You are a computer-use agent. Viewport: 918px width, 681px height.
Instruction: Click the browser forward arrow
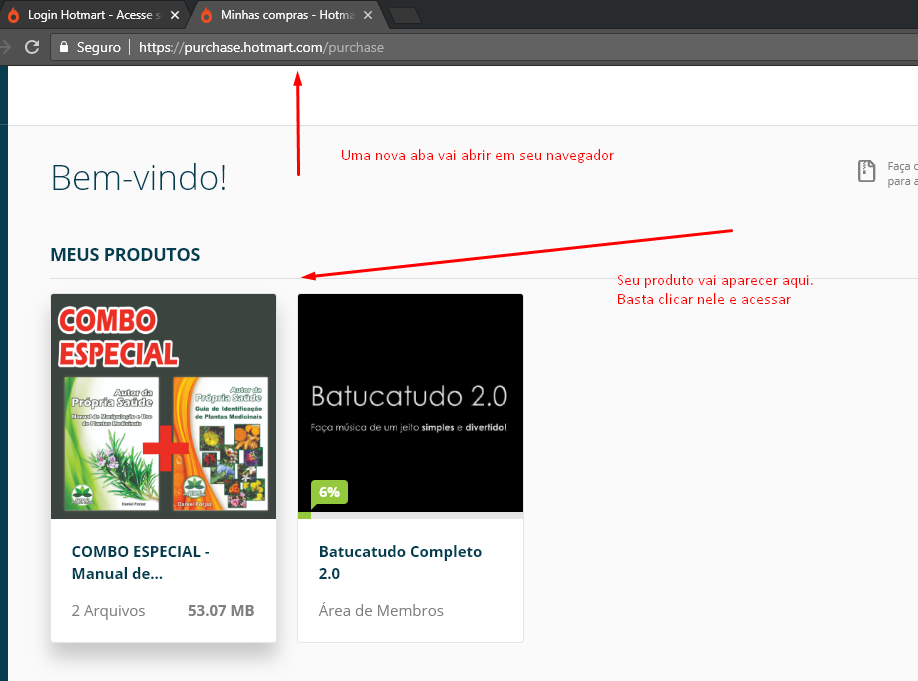[5, 47]
